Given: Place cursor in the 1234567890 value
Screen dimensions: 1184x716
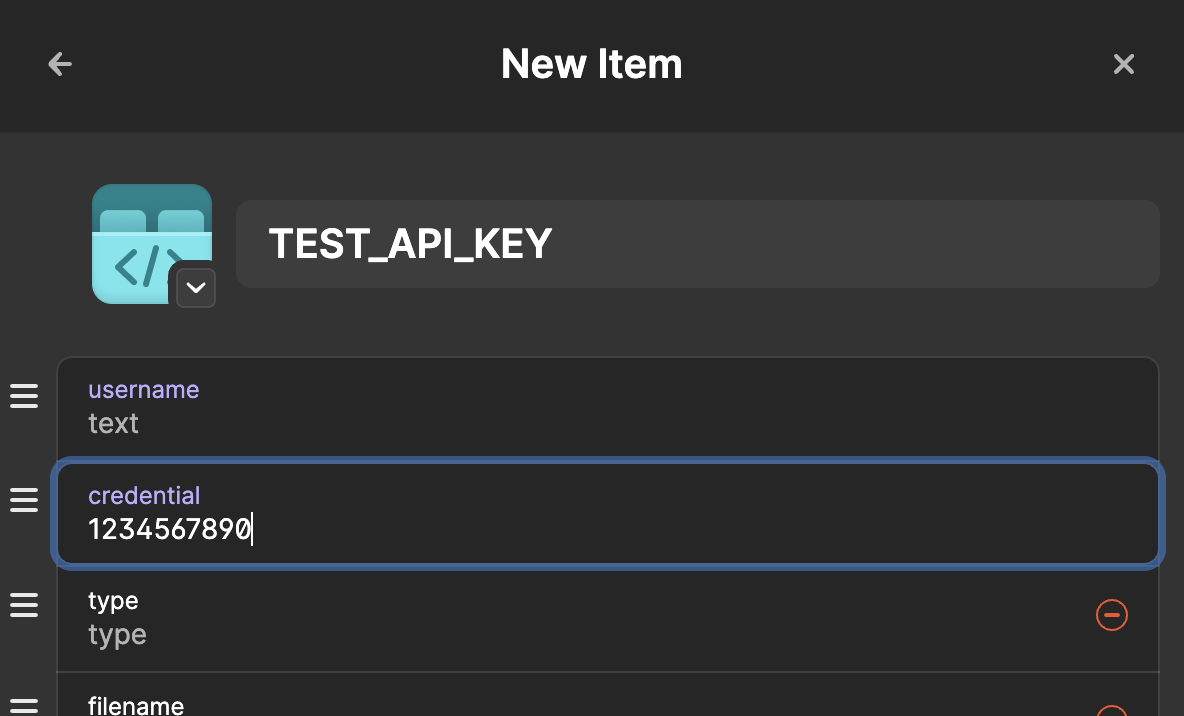Looking at the screenshot, I should tap(169, 530).
